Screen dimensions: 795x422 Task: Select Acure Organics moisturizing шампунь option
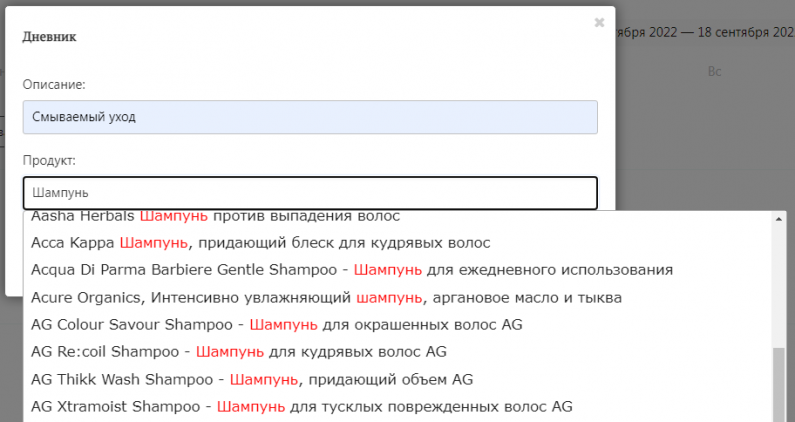point(326,297)
